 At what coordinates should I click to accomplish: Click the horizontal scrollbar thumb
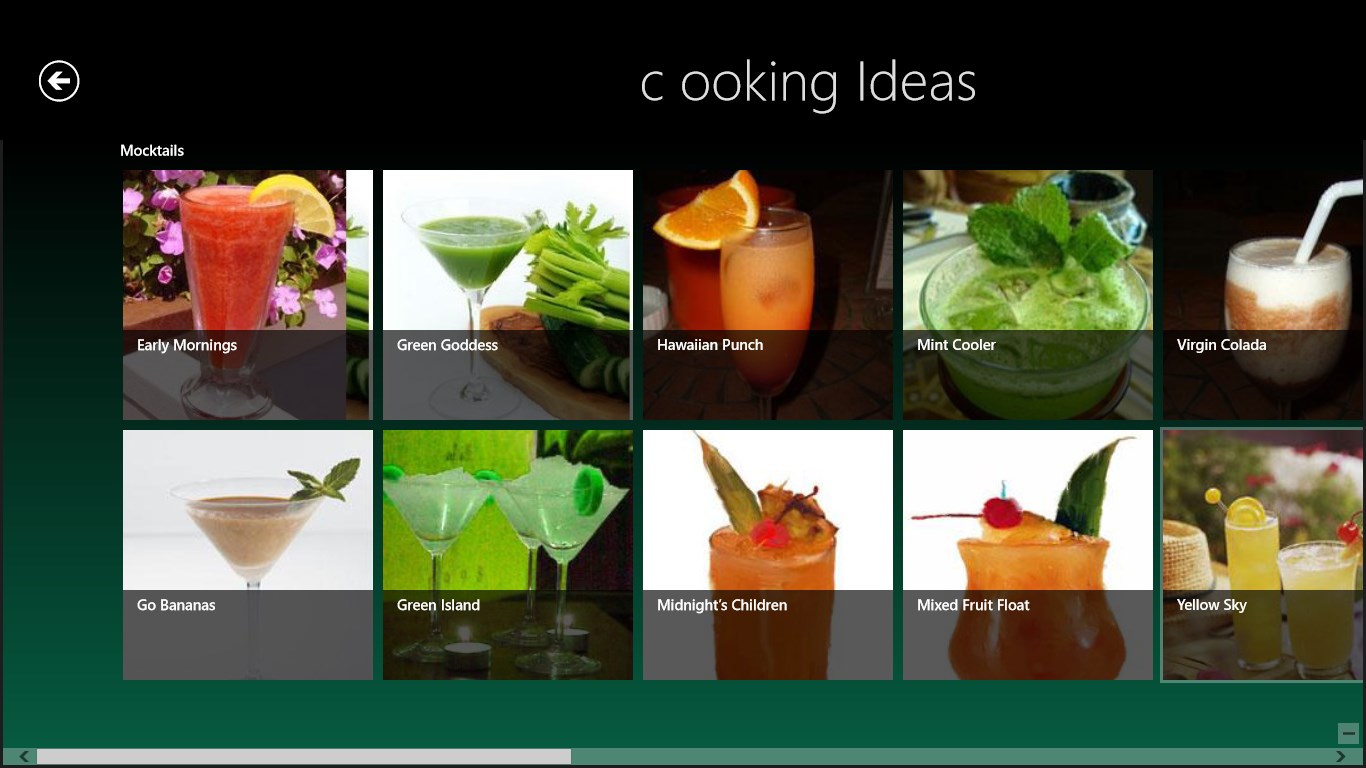coord(304,757)
